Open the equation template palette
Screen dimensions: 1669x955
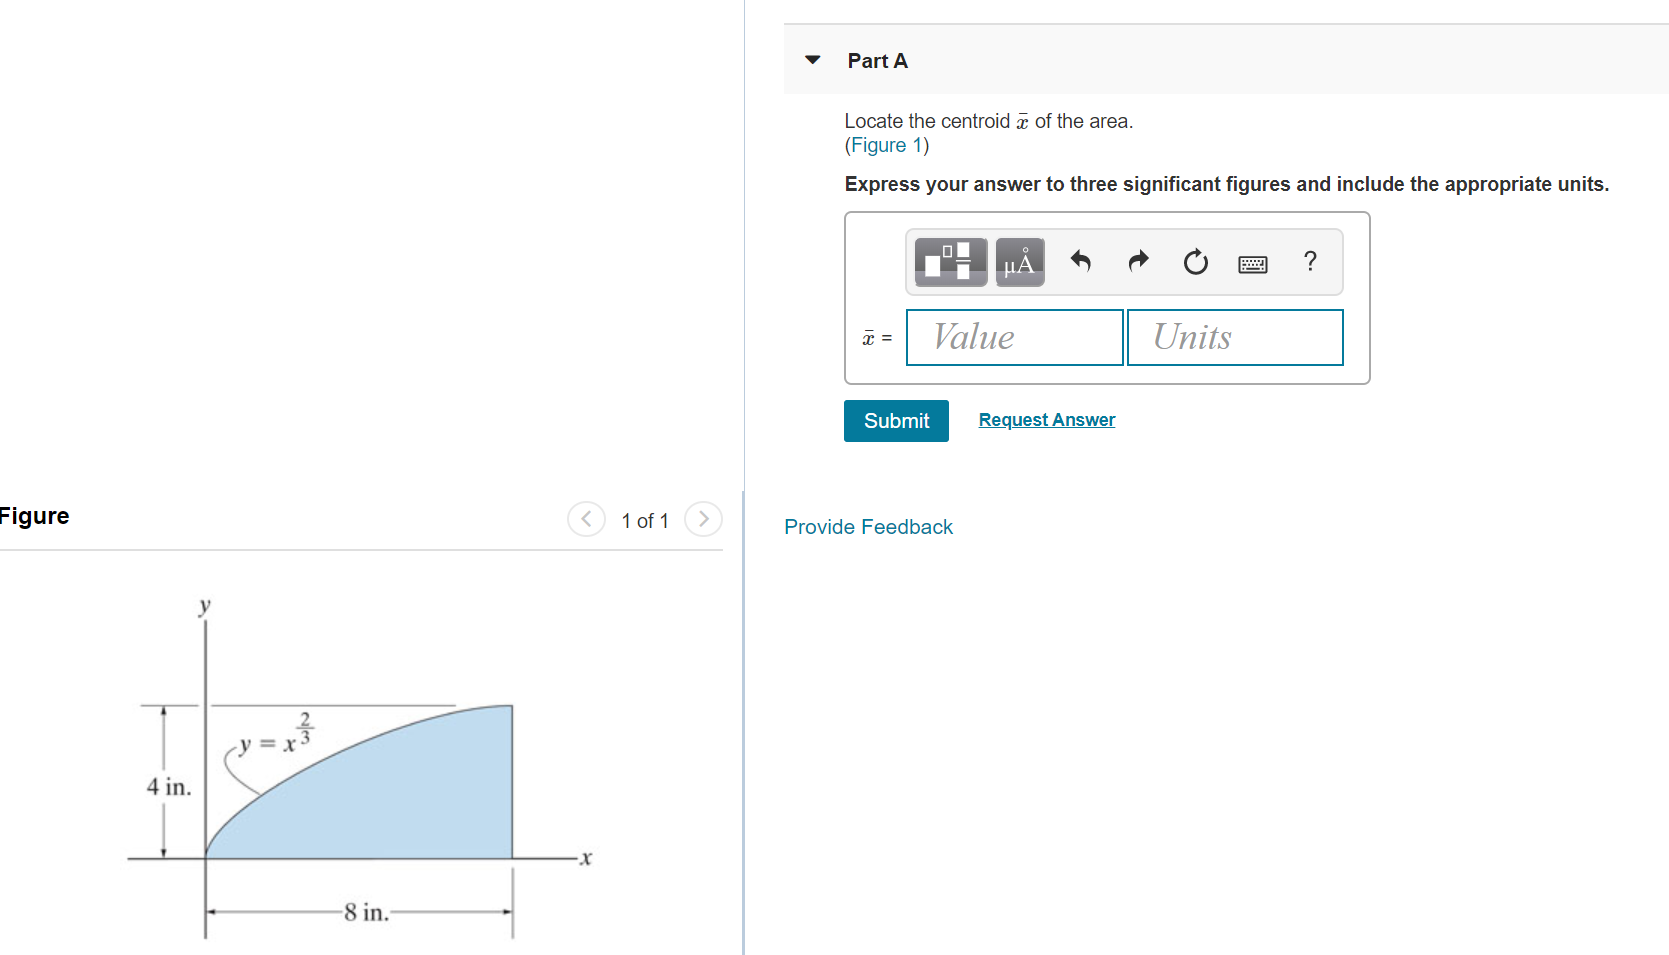tap(948, 262)
